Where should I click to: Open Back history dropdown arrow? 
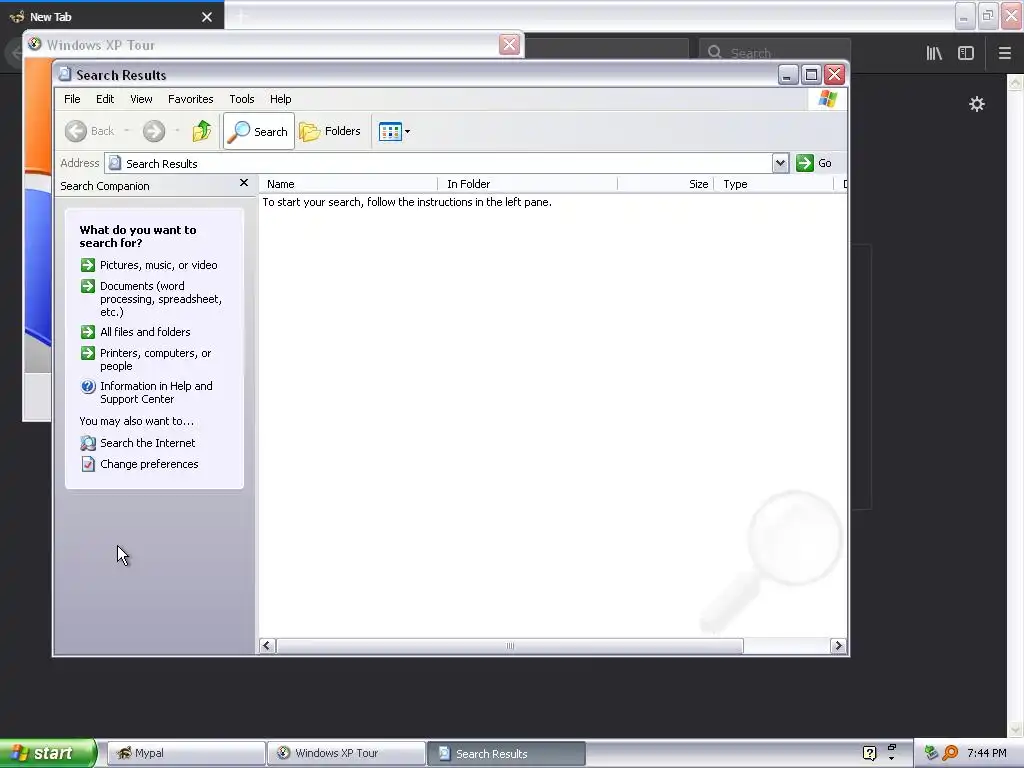coord(127,131)
